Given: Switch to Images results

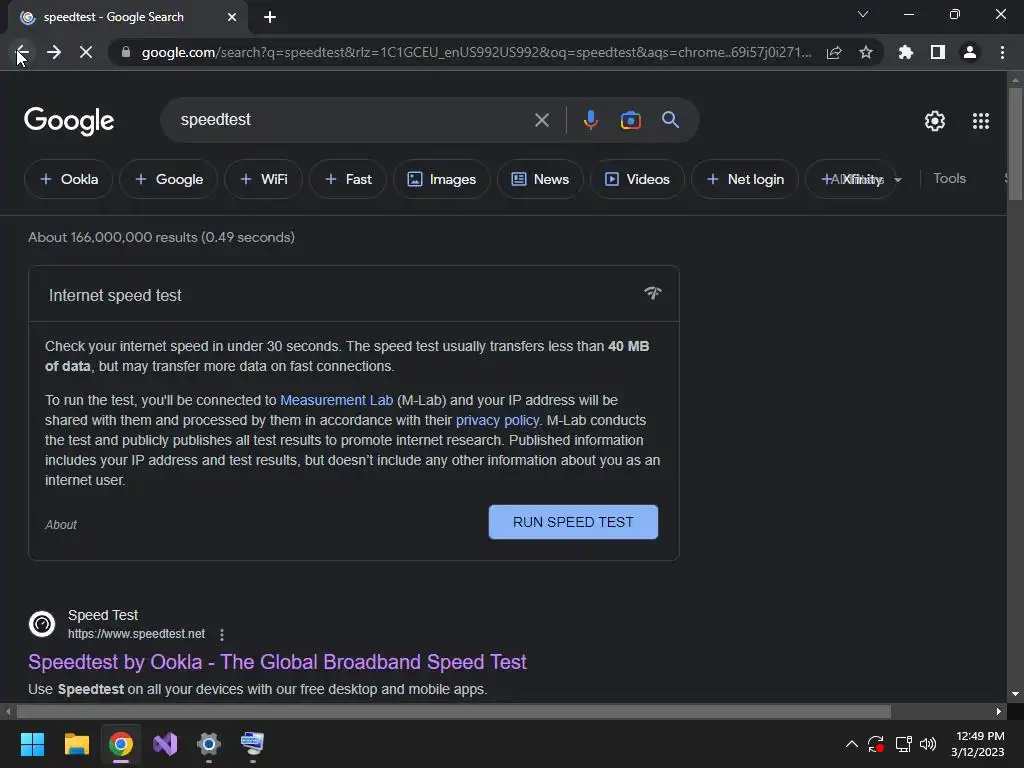Looking at the screenshot, I should [441, 179].
